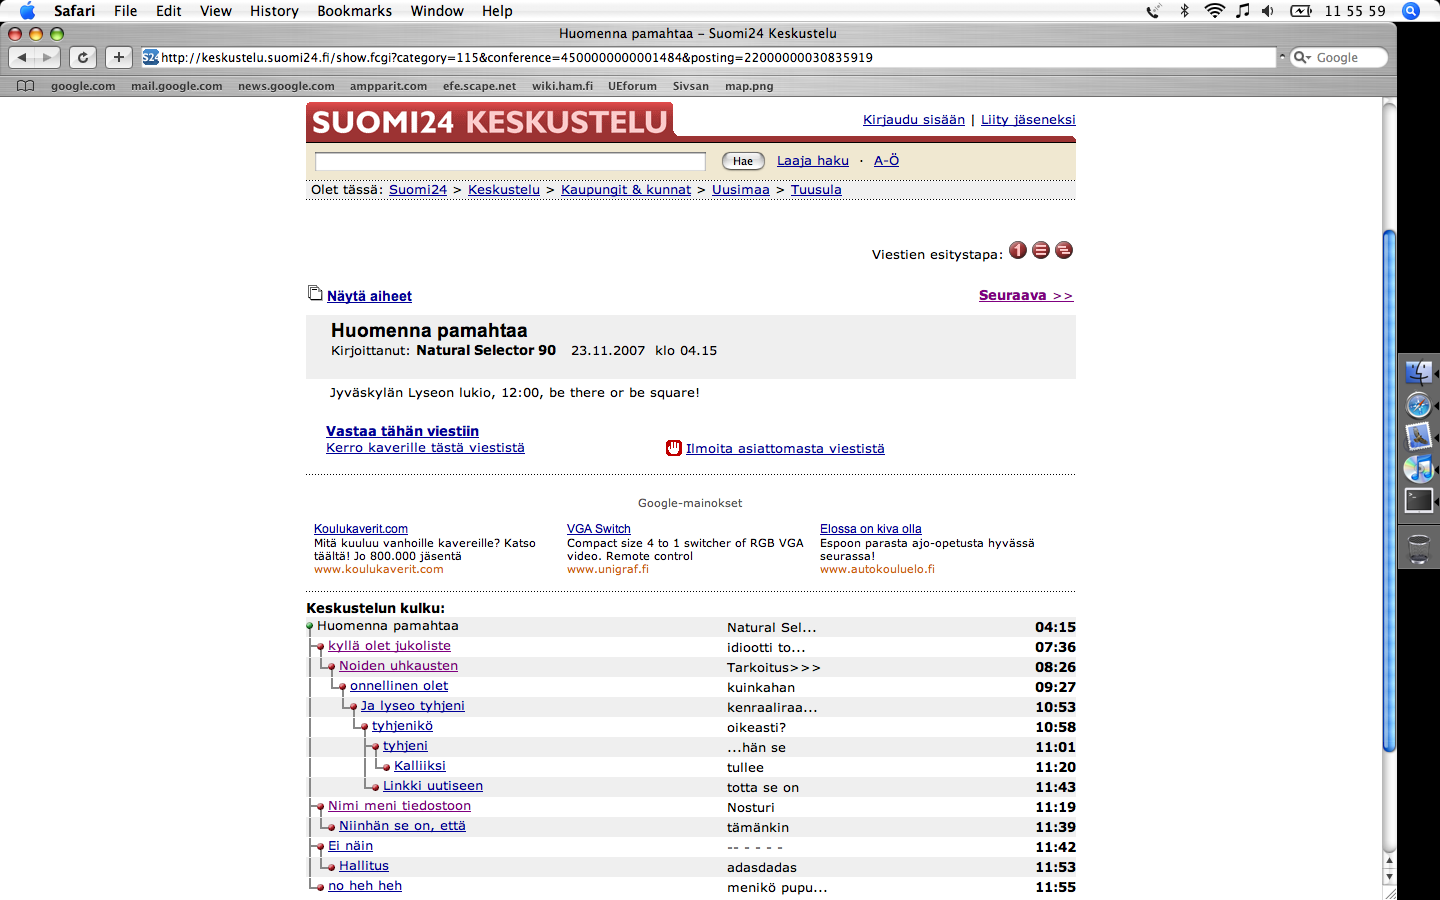Select the flat list message view icon
1440x900 pixels.
pyautogui.click(x=1041, y=250)
